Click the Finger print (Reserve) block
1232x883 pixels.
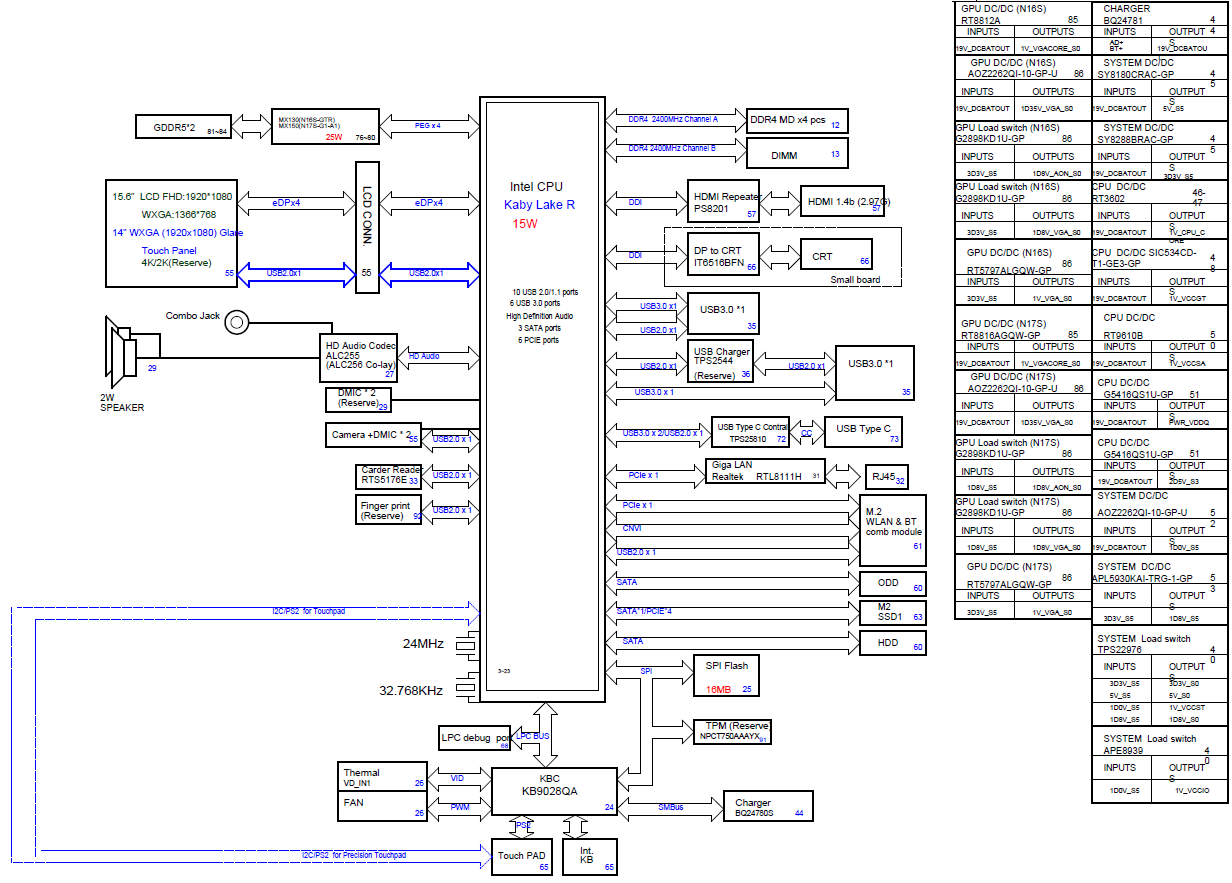point(390,511)
